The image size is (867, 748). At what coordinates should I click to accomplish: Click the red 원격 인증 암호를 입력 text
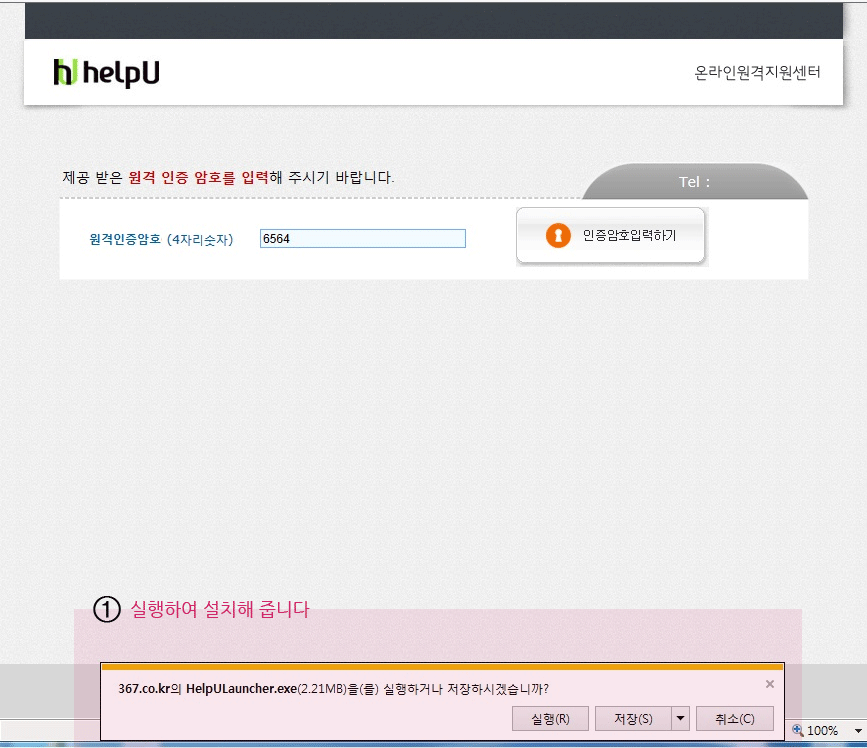click(198, 178)
